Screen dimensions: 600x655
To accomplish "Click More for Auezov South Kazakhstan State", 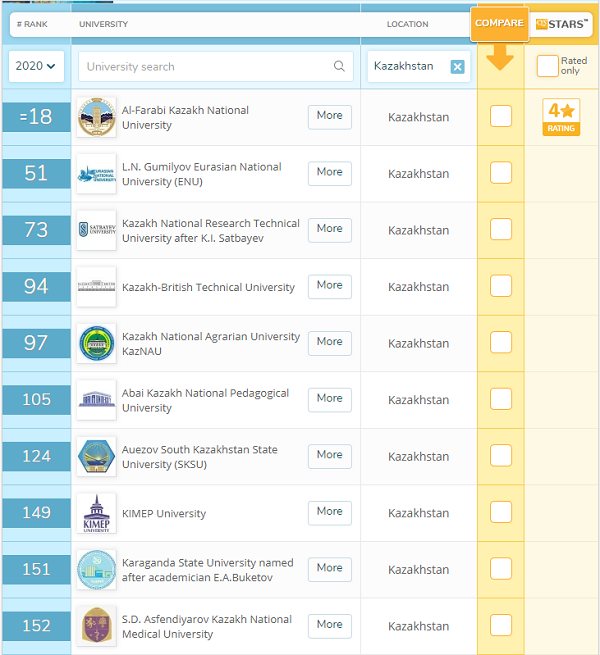I will 330,456.
